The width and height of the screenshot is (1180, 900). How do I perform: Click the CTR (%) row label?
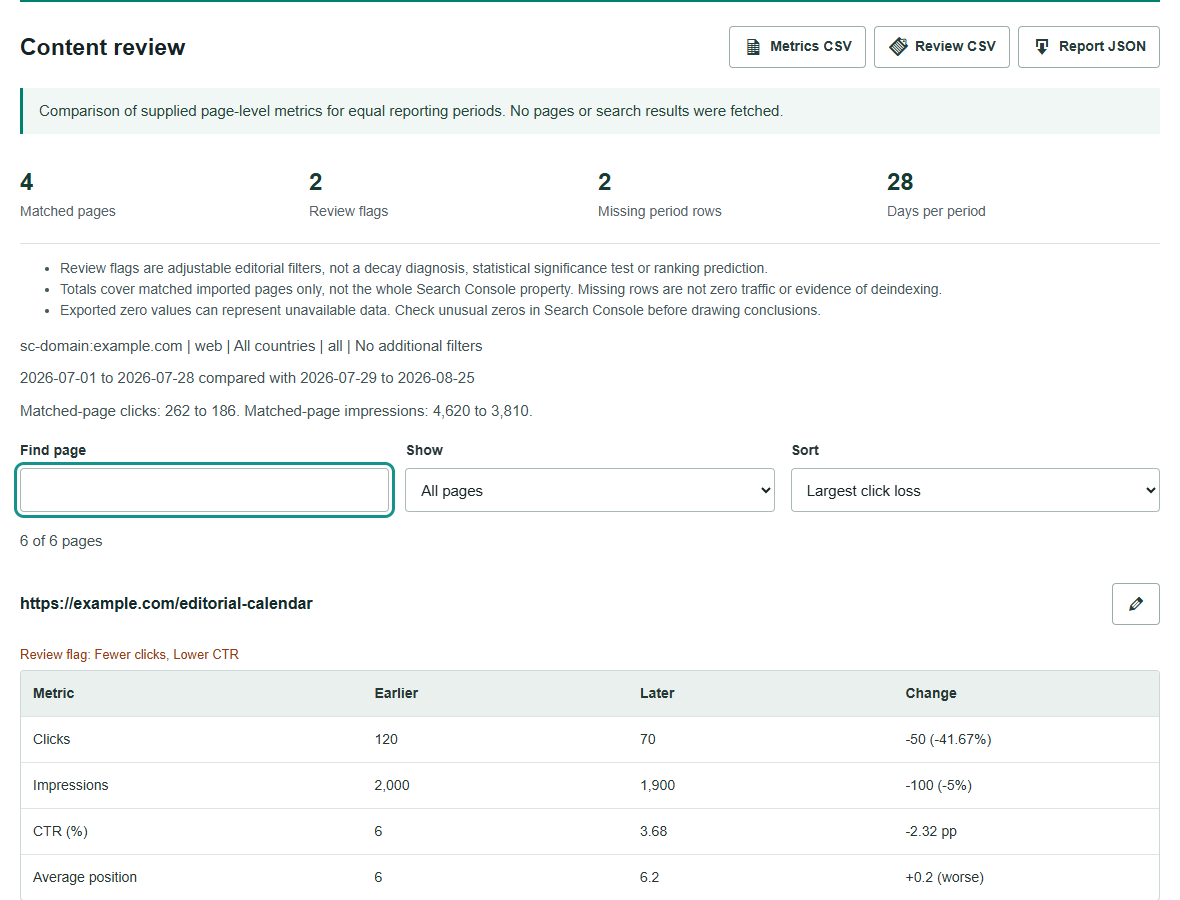point(60,831)
